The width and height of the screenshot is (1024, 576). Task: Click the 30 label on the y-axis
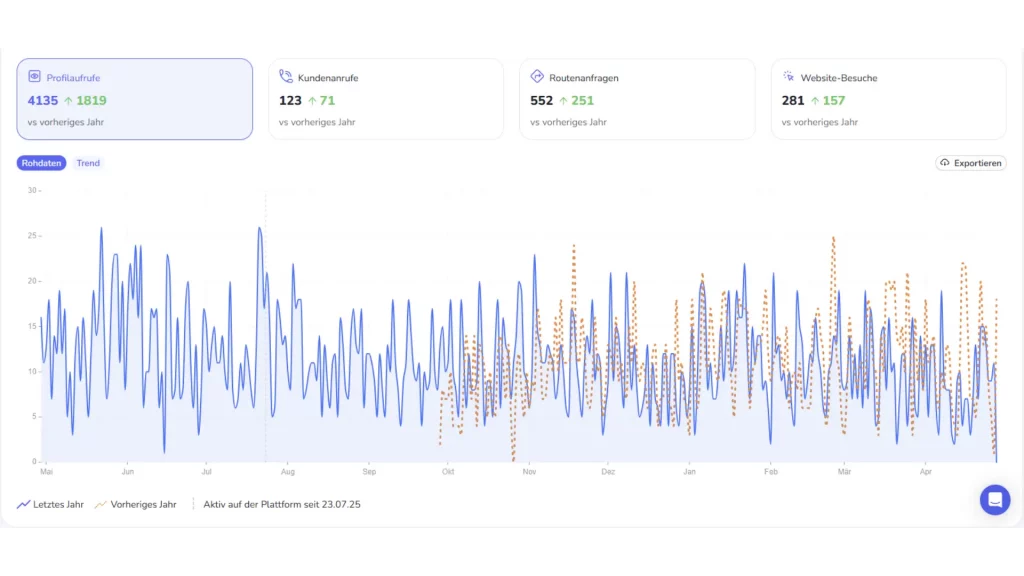click(x=32, y=191)
